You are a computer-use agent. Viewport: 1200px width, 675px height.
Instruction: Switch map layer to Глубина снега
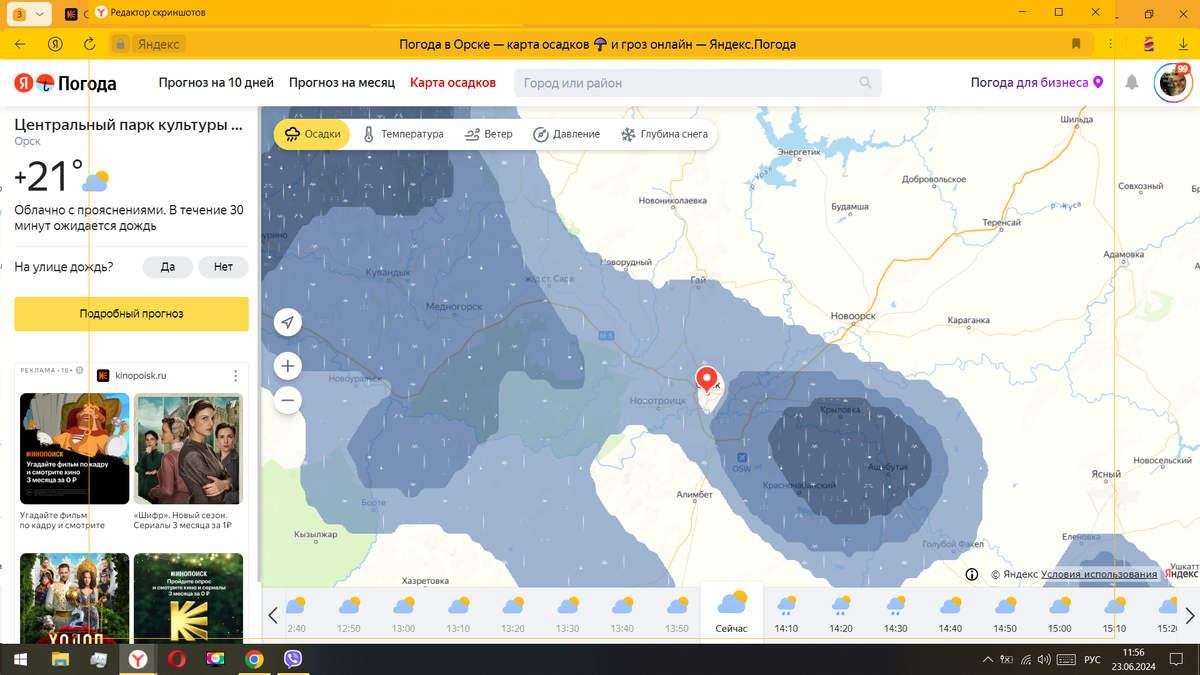click(664, 134)
